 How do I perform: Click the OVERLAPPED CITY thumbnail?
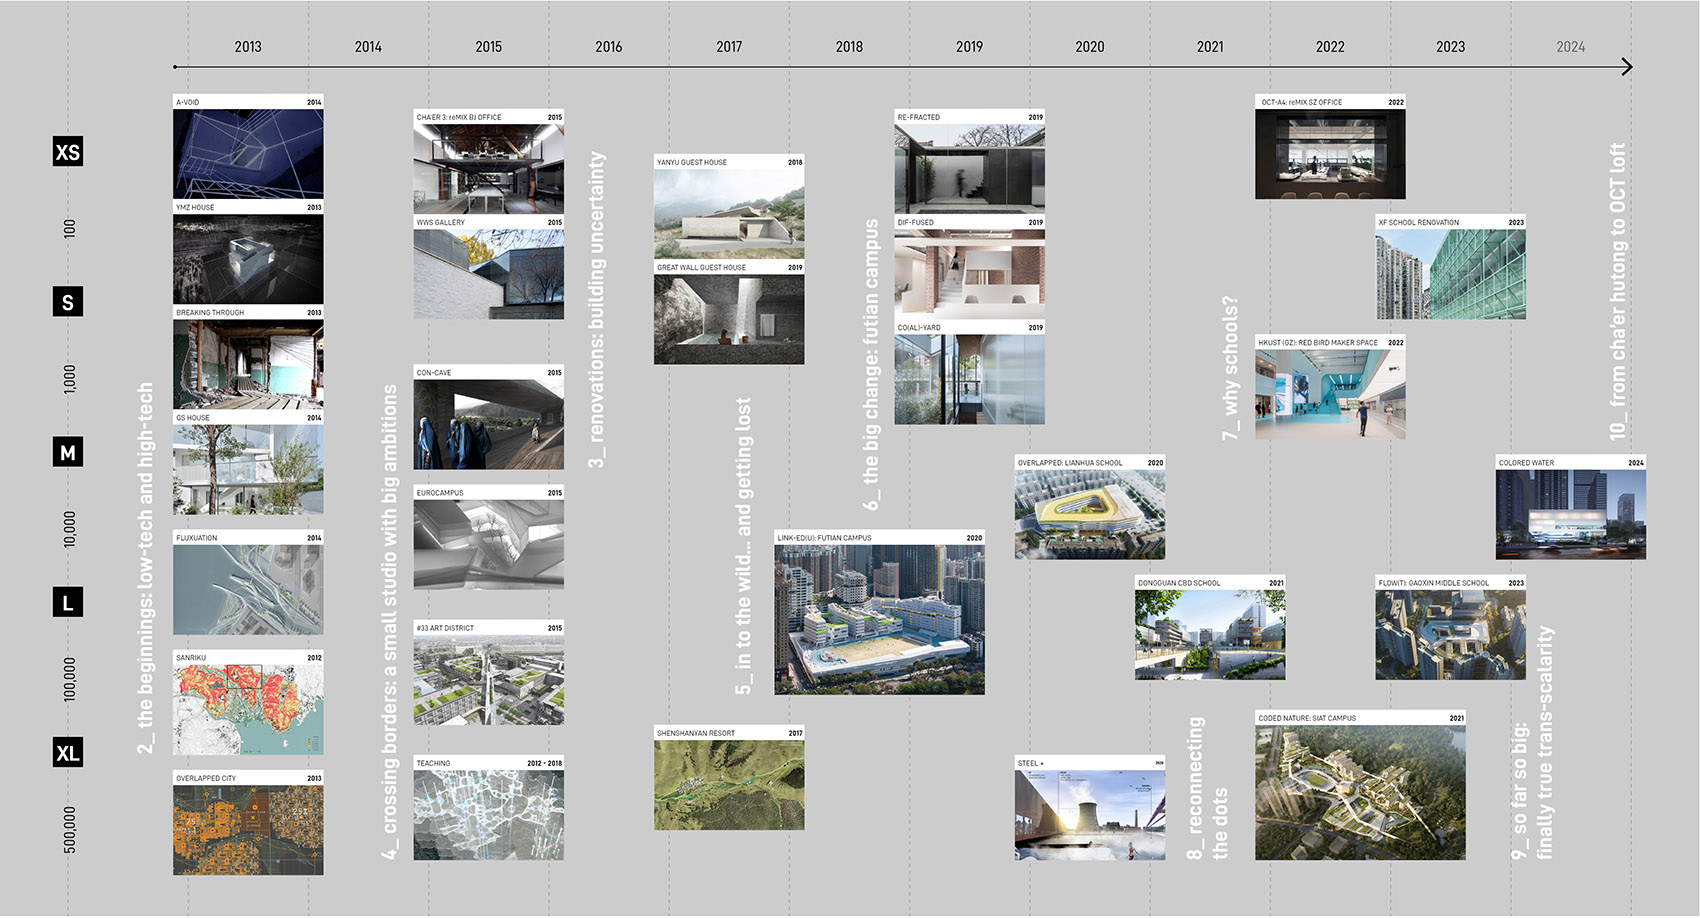coord(248,820)
